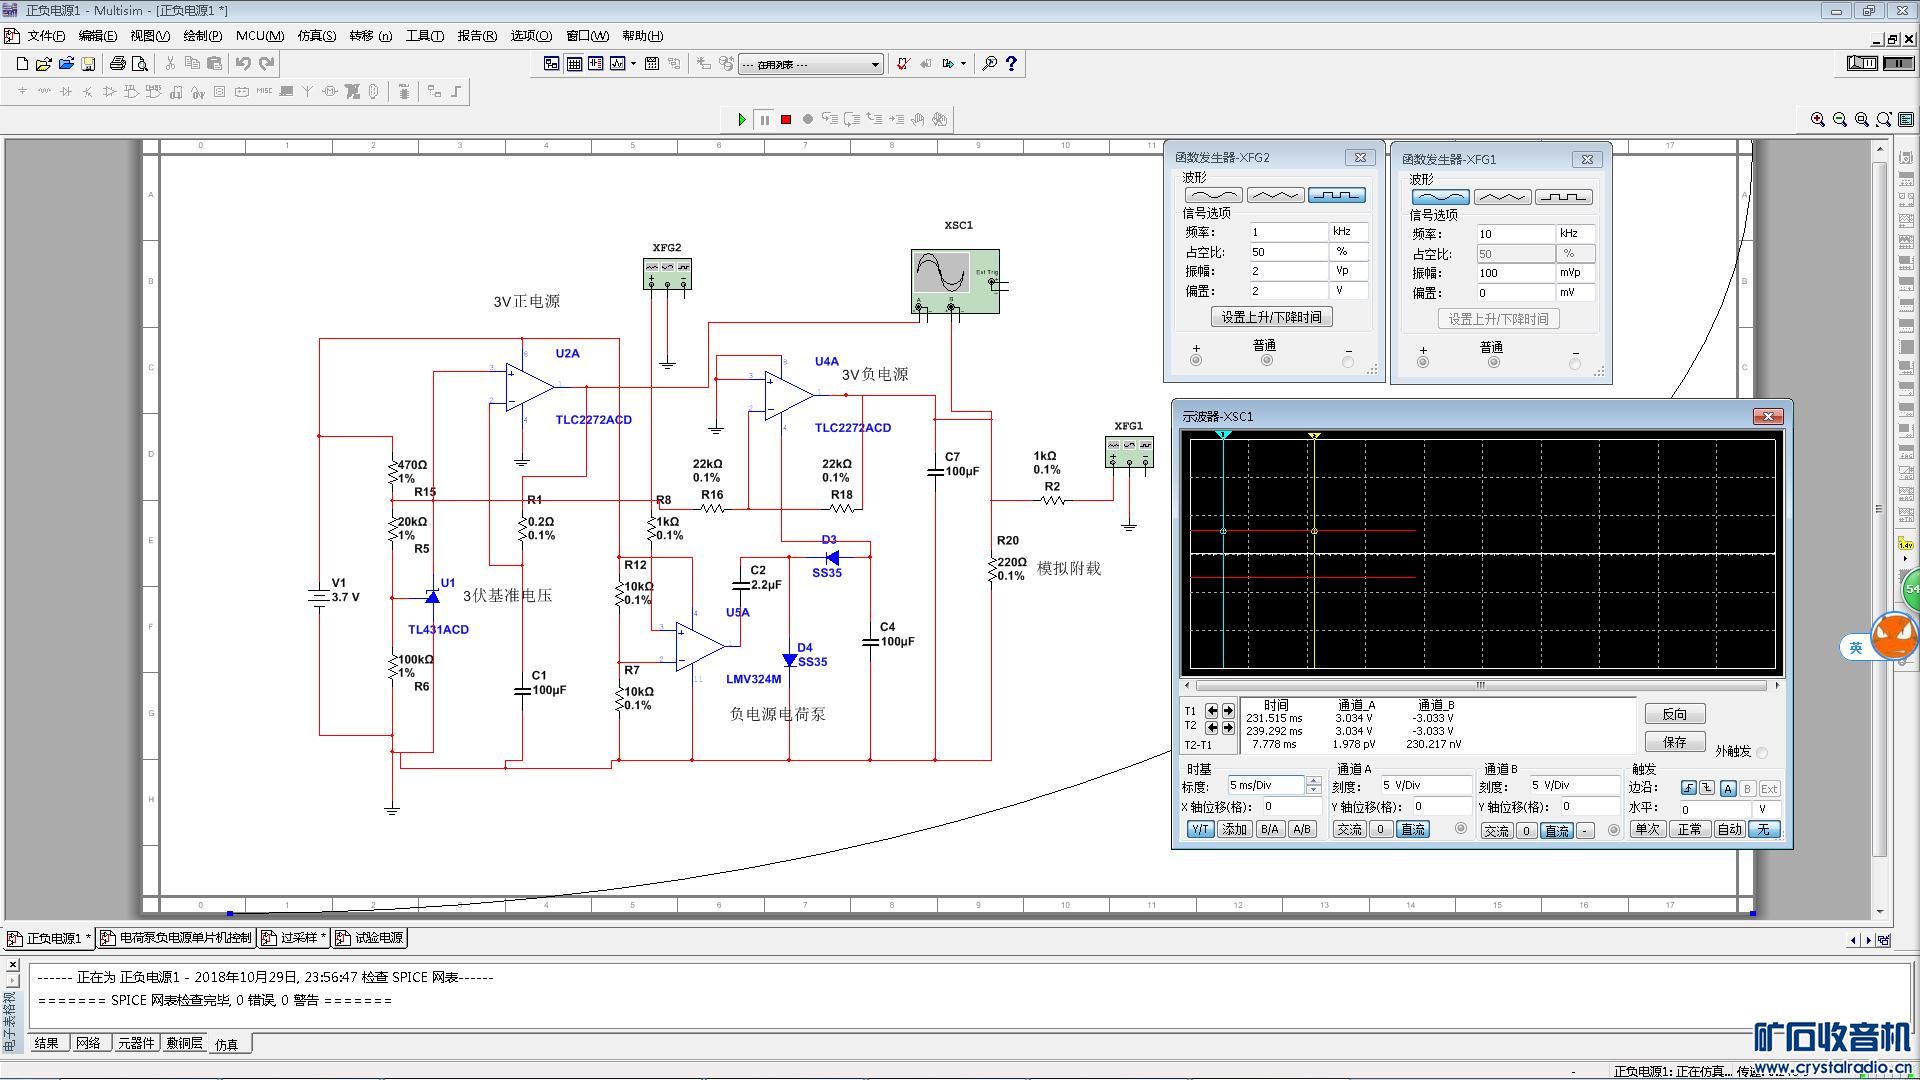Select square waveform in XFG1
The height and width of the screenshot is (1080, 1920).
[1563, 198]
